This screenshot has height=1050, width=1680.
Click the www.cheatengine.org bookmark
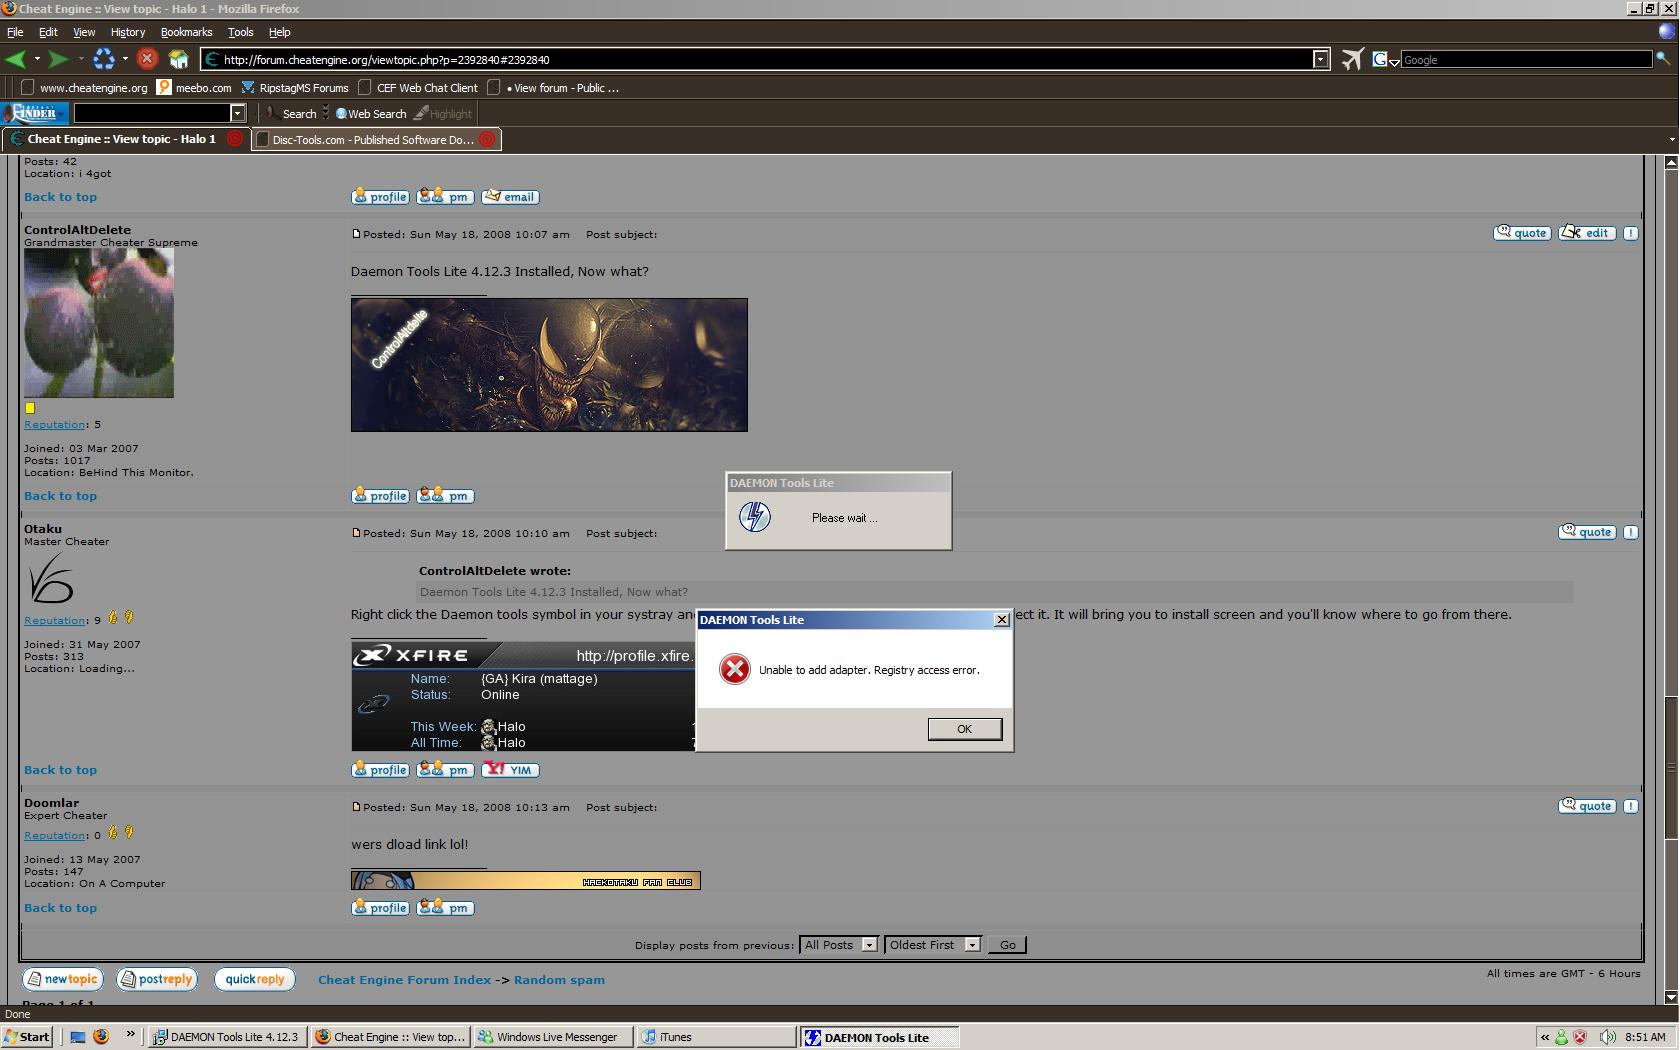click(x=85, y=88)
